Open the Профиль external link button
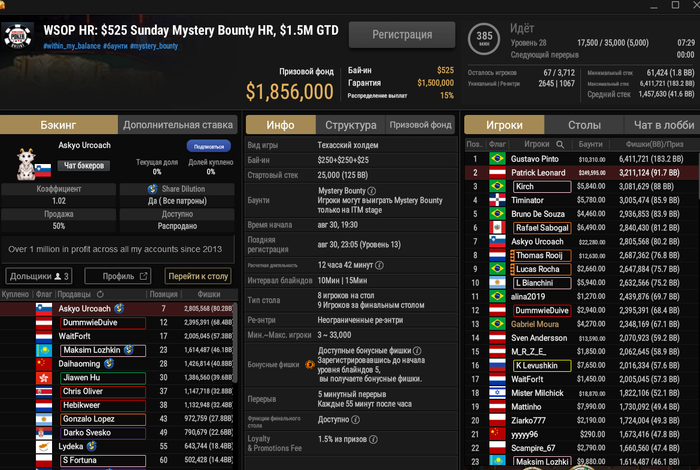Image resolution: width=700 pixels, height=470 pixels. click(x=118, y=276)
